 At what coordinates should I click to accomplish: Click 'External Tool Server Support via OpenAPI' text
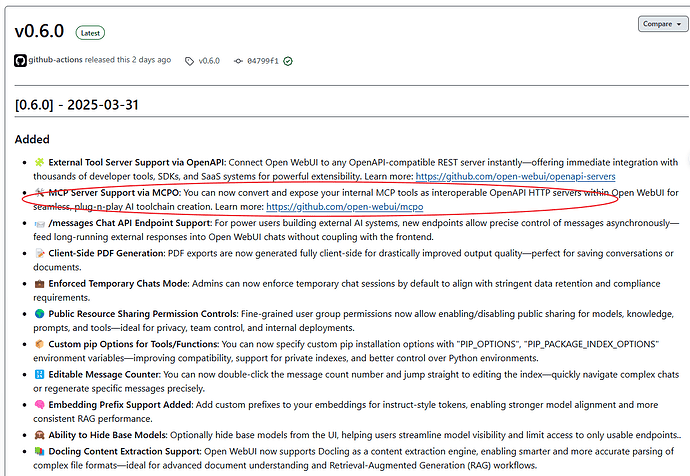[x=137, y=162]
